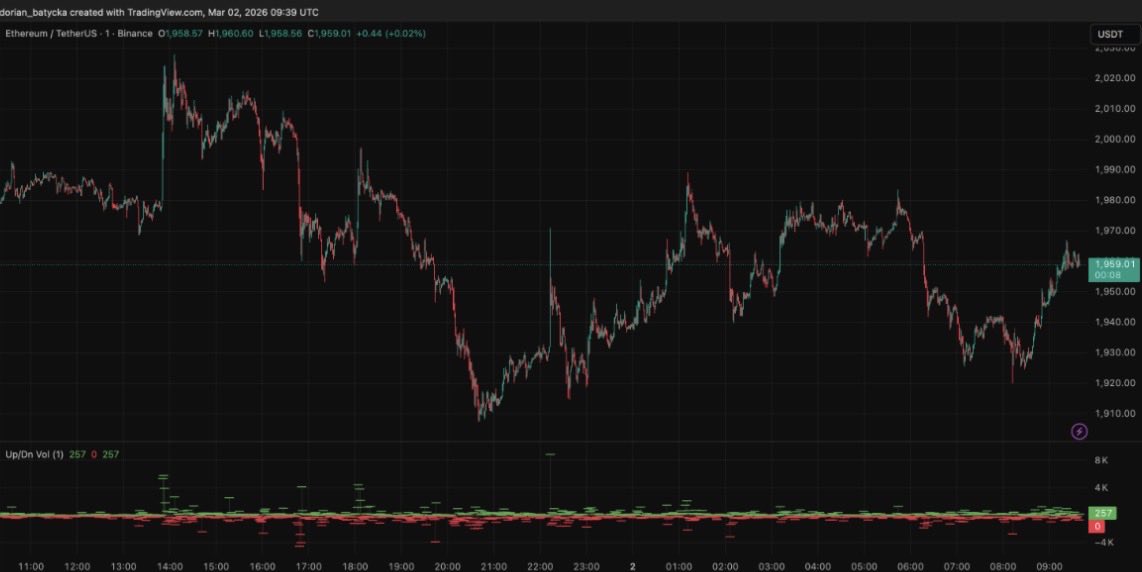This screenshot has height=572, width=1142.
Task: Click the day 2 date marker on time axis
Action: [x=632, y=566]
